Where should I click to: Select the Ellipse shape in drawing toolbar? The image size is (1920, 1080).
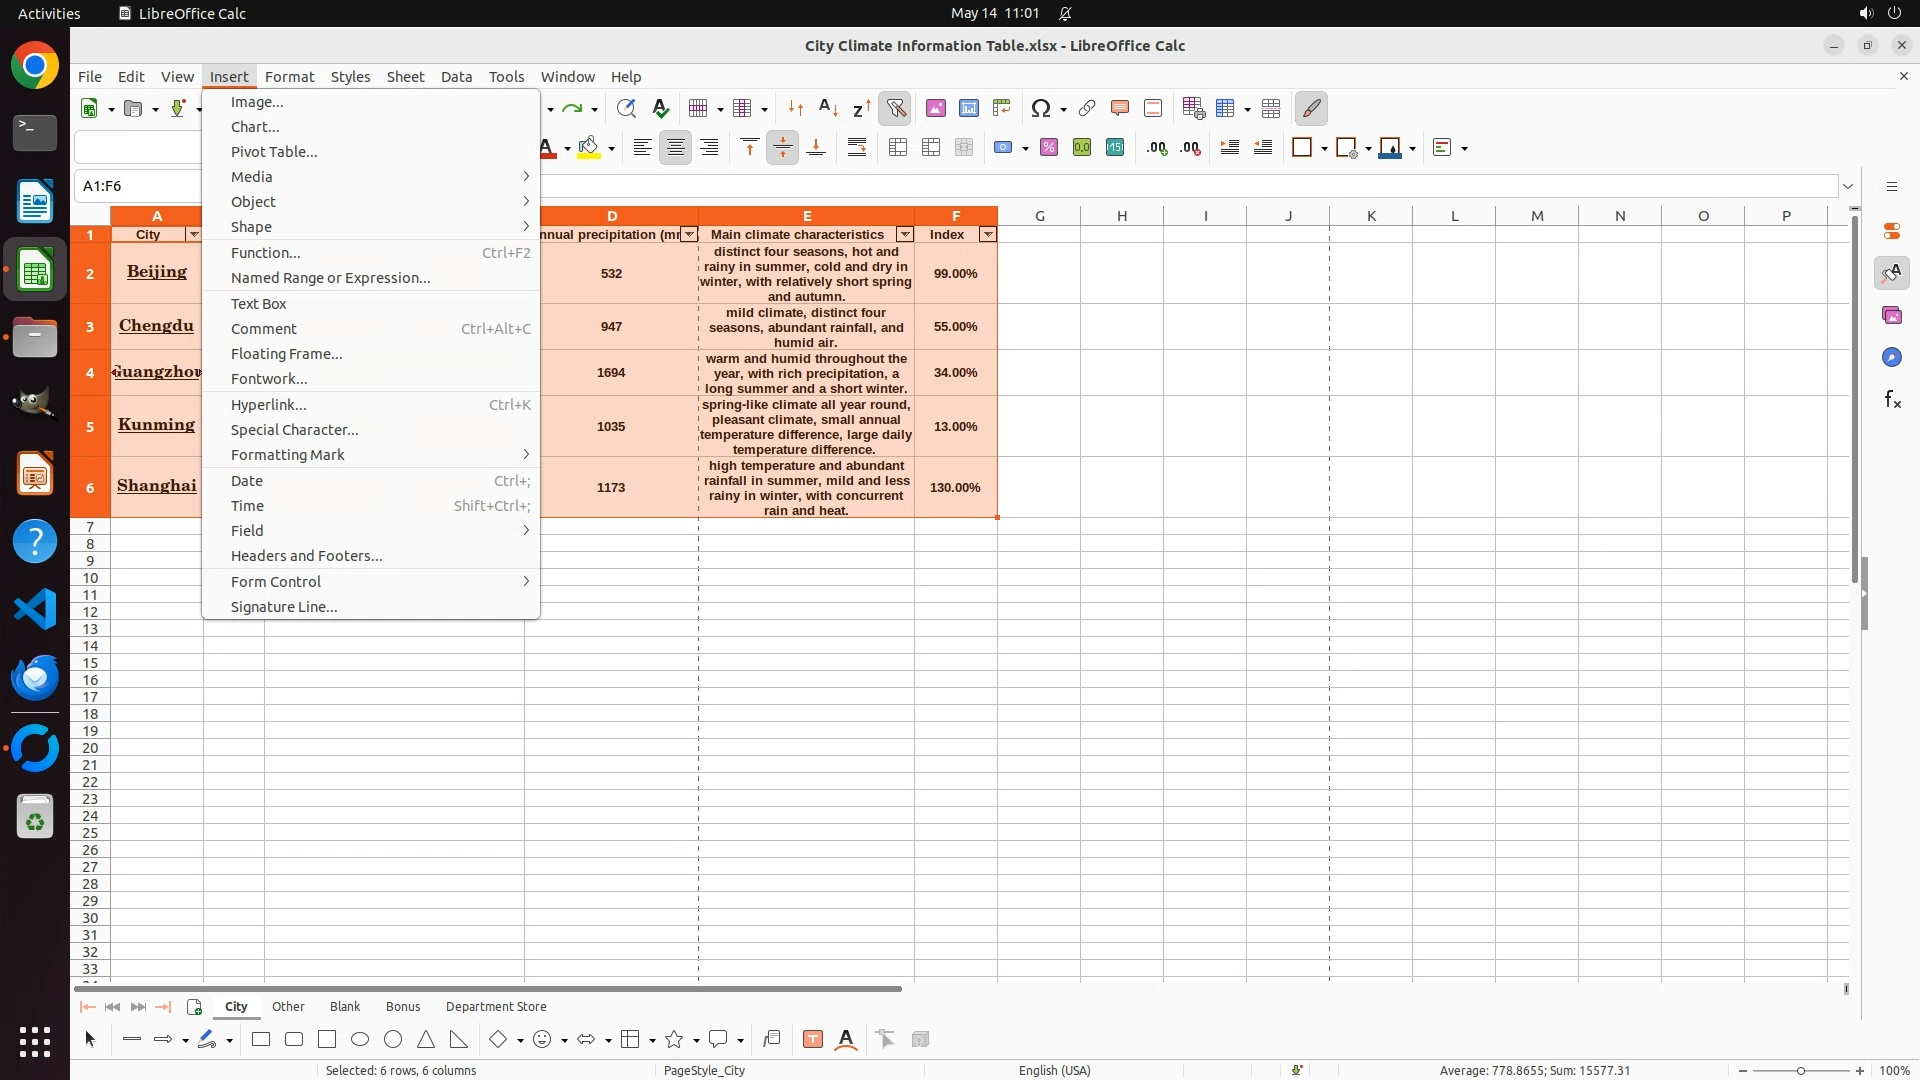point(360,1040)
